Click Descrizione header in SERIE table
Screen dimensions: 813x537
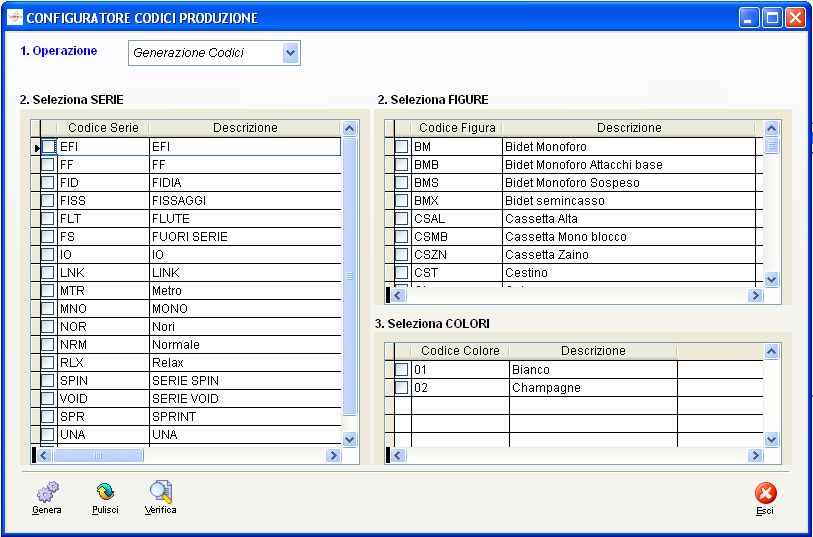pyautogui.click(x=245, y=128)
